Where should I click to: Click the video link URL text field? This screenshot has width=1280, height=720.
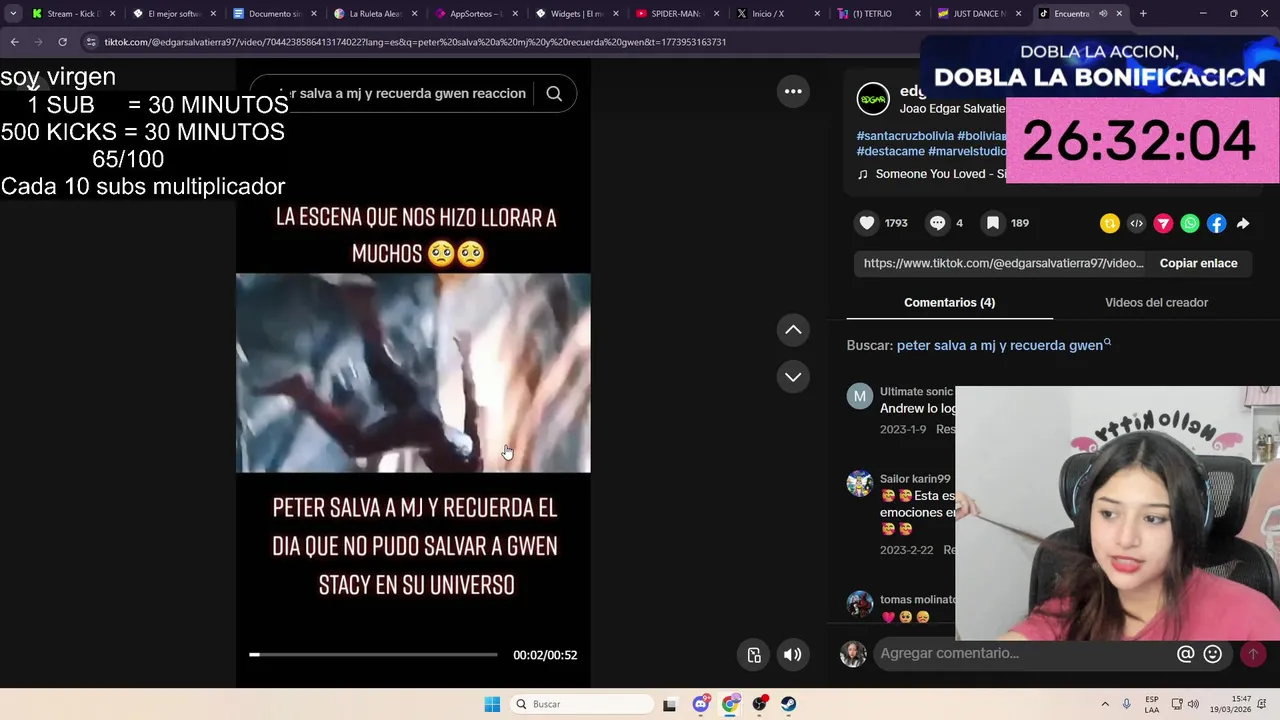(1003, 263)
